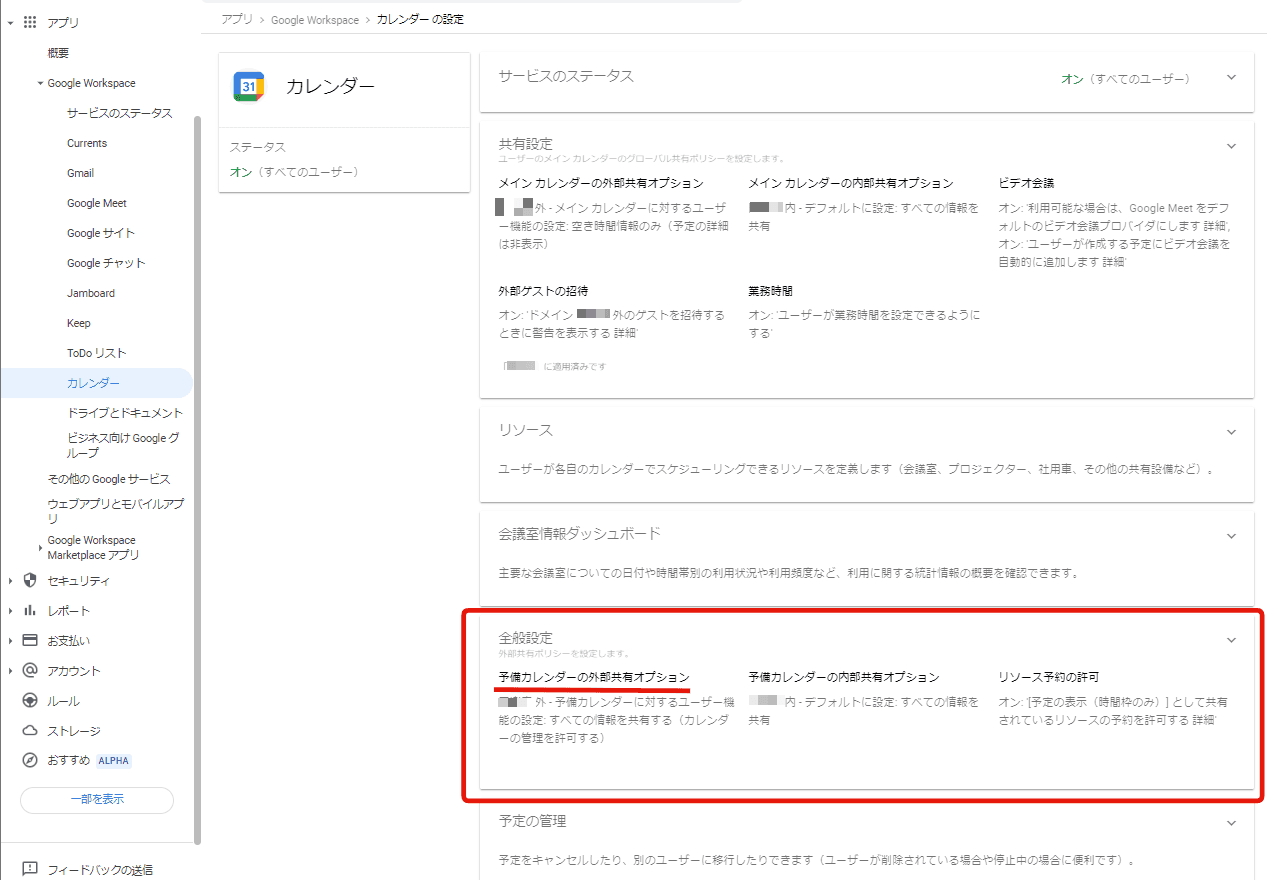Click the Google Workspace breadcrumb link
Screen dimensions: 1267x880
315,20
